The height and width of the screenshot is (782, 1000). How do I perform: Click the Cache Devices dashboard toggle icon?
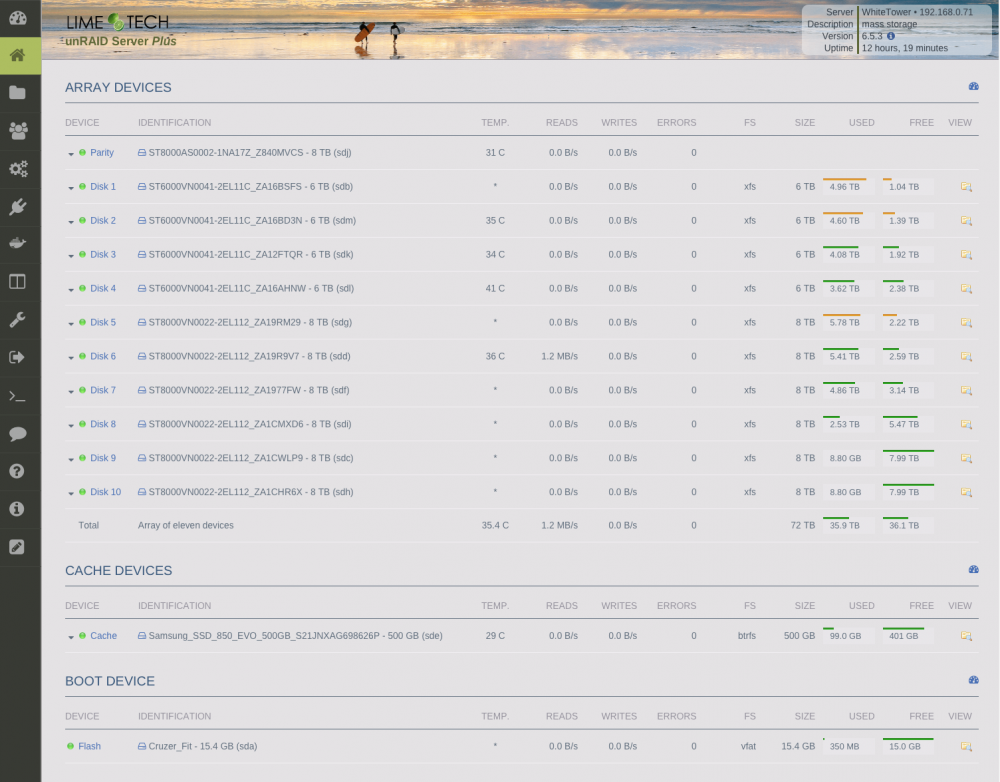[973, 569]
